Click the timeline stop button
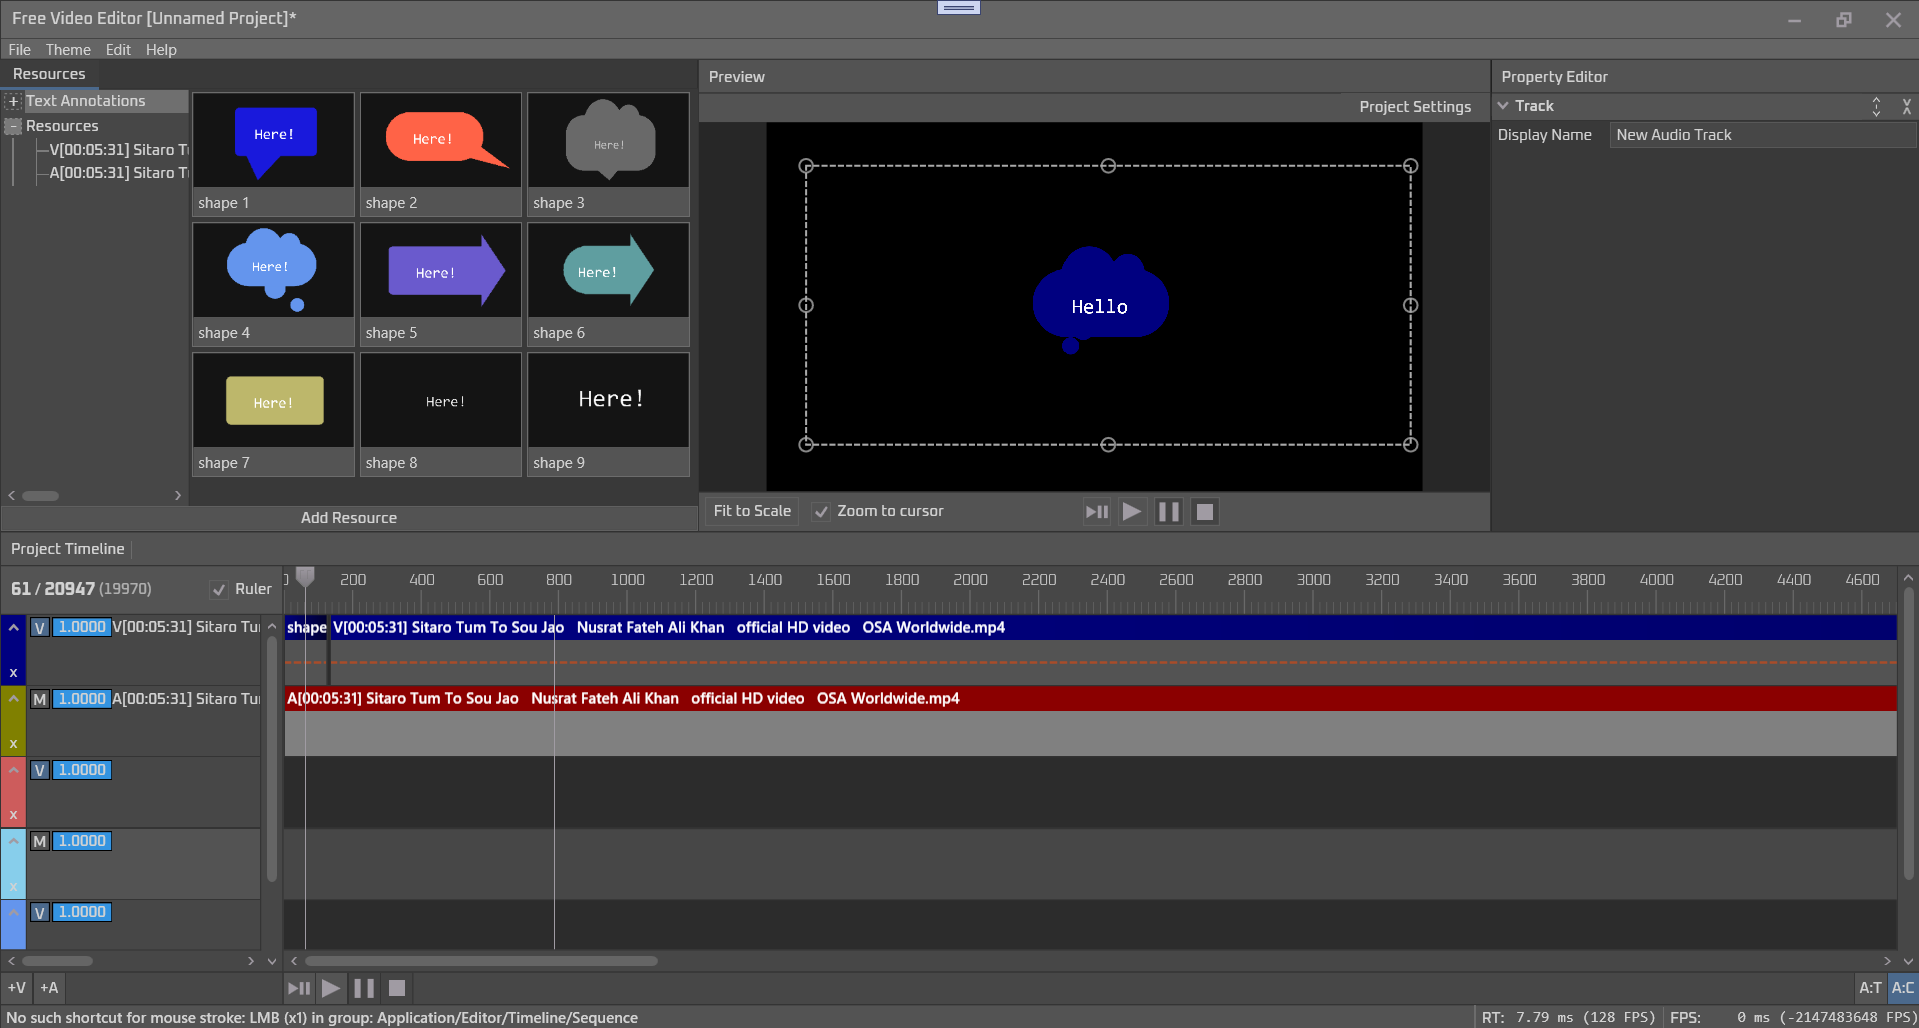The height and width of the screenshot is (1028, 1919). click(x=397, y=988)
